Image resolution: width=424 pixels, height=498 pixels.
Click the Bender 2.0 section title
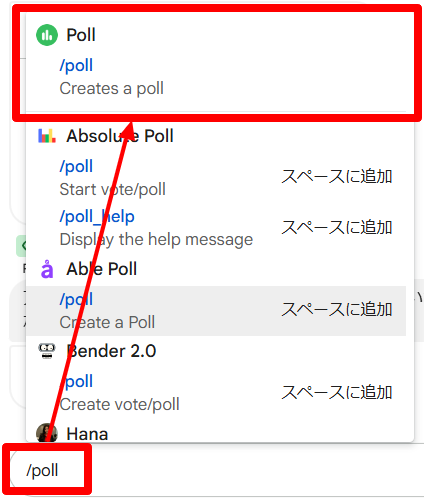click(x=111, y=351)
